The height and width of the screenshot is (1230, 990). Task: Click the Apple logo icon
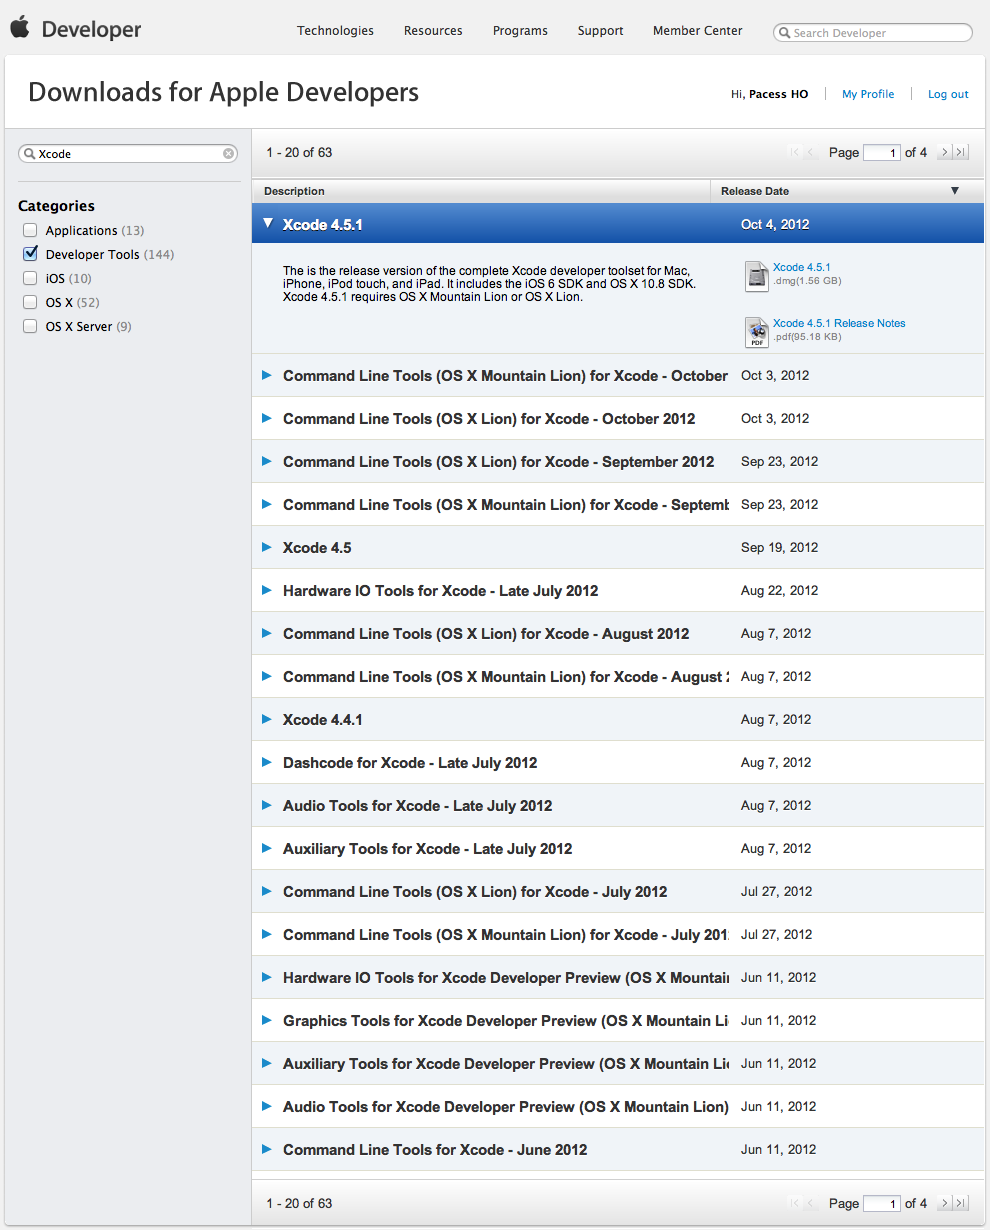[20, 27]
